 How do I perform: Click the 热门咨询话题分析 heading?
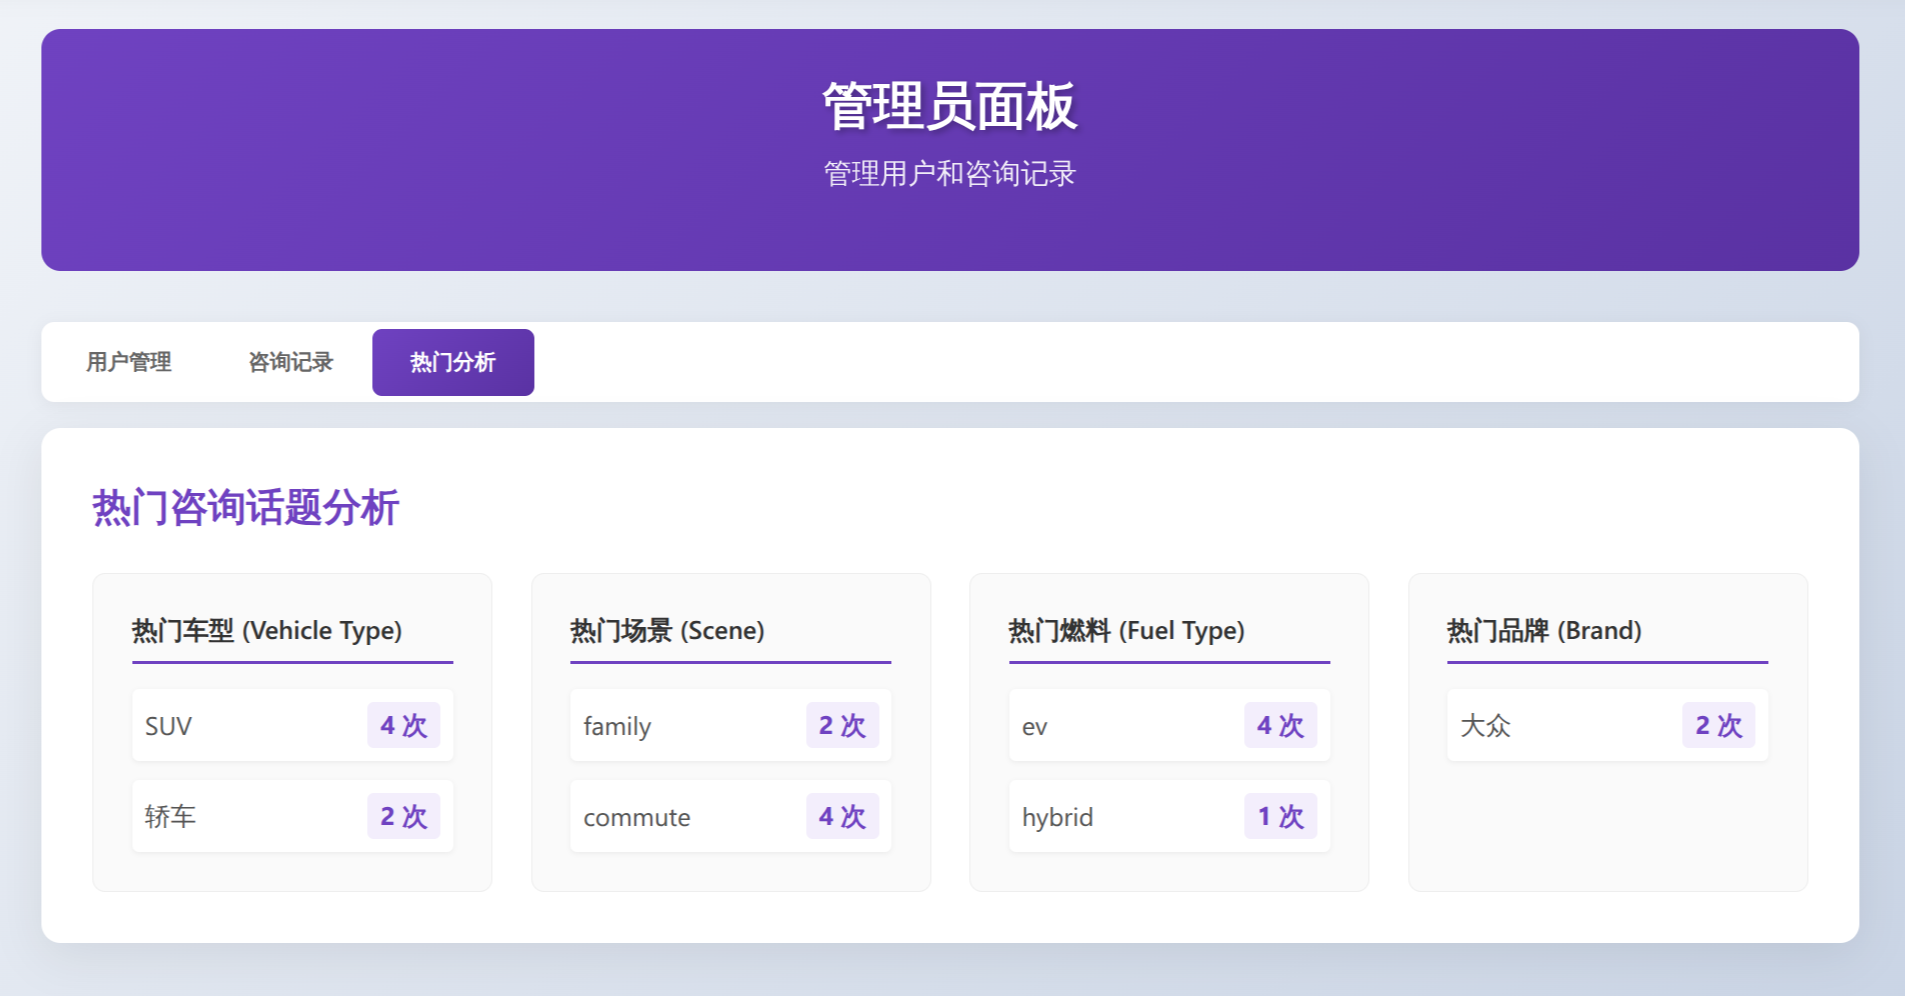click(x=246, y=507)
